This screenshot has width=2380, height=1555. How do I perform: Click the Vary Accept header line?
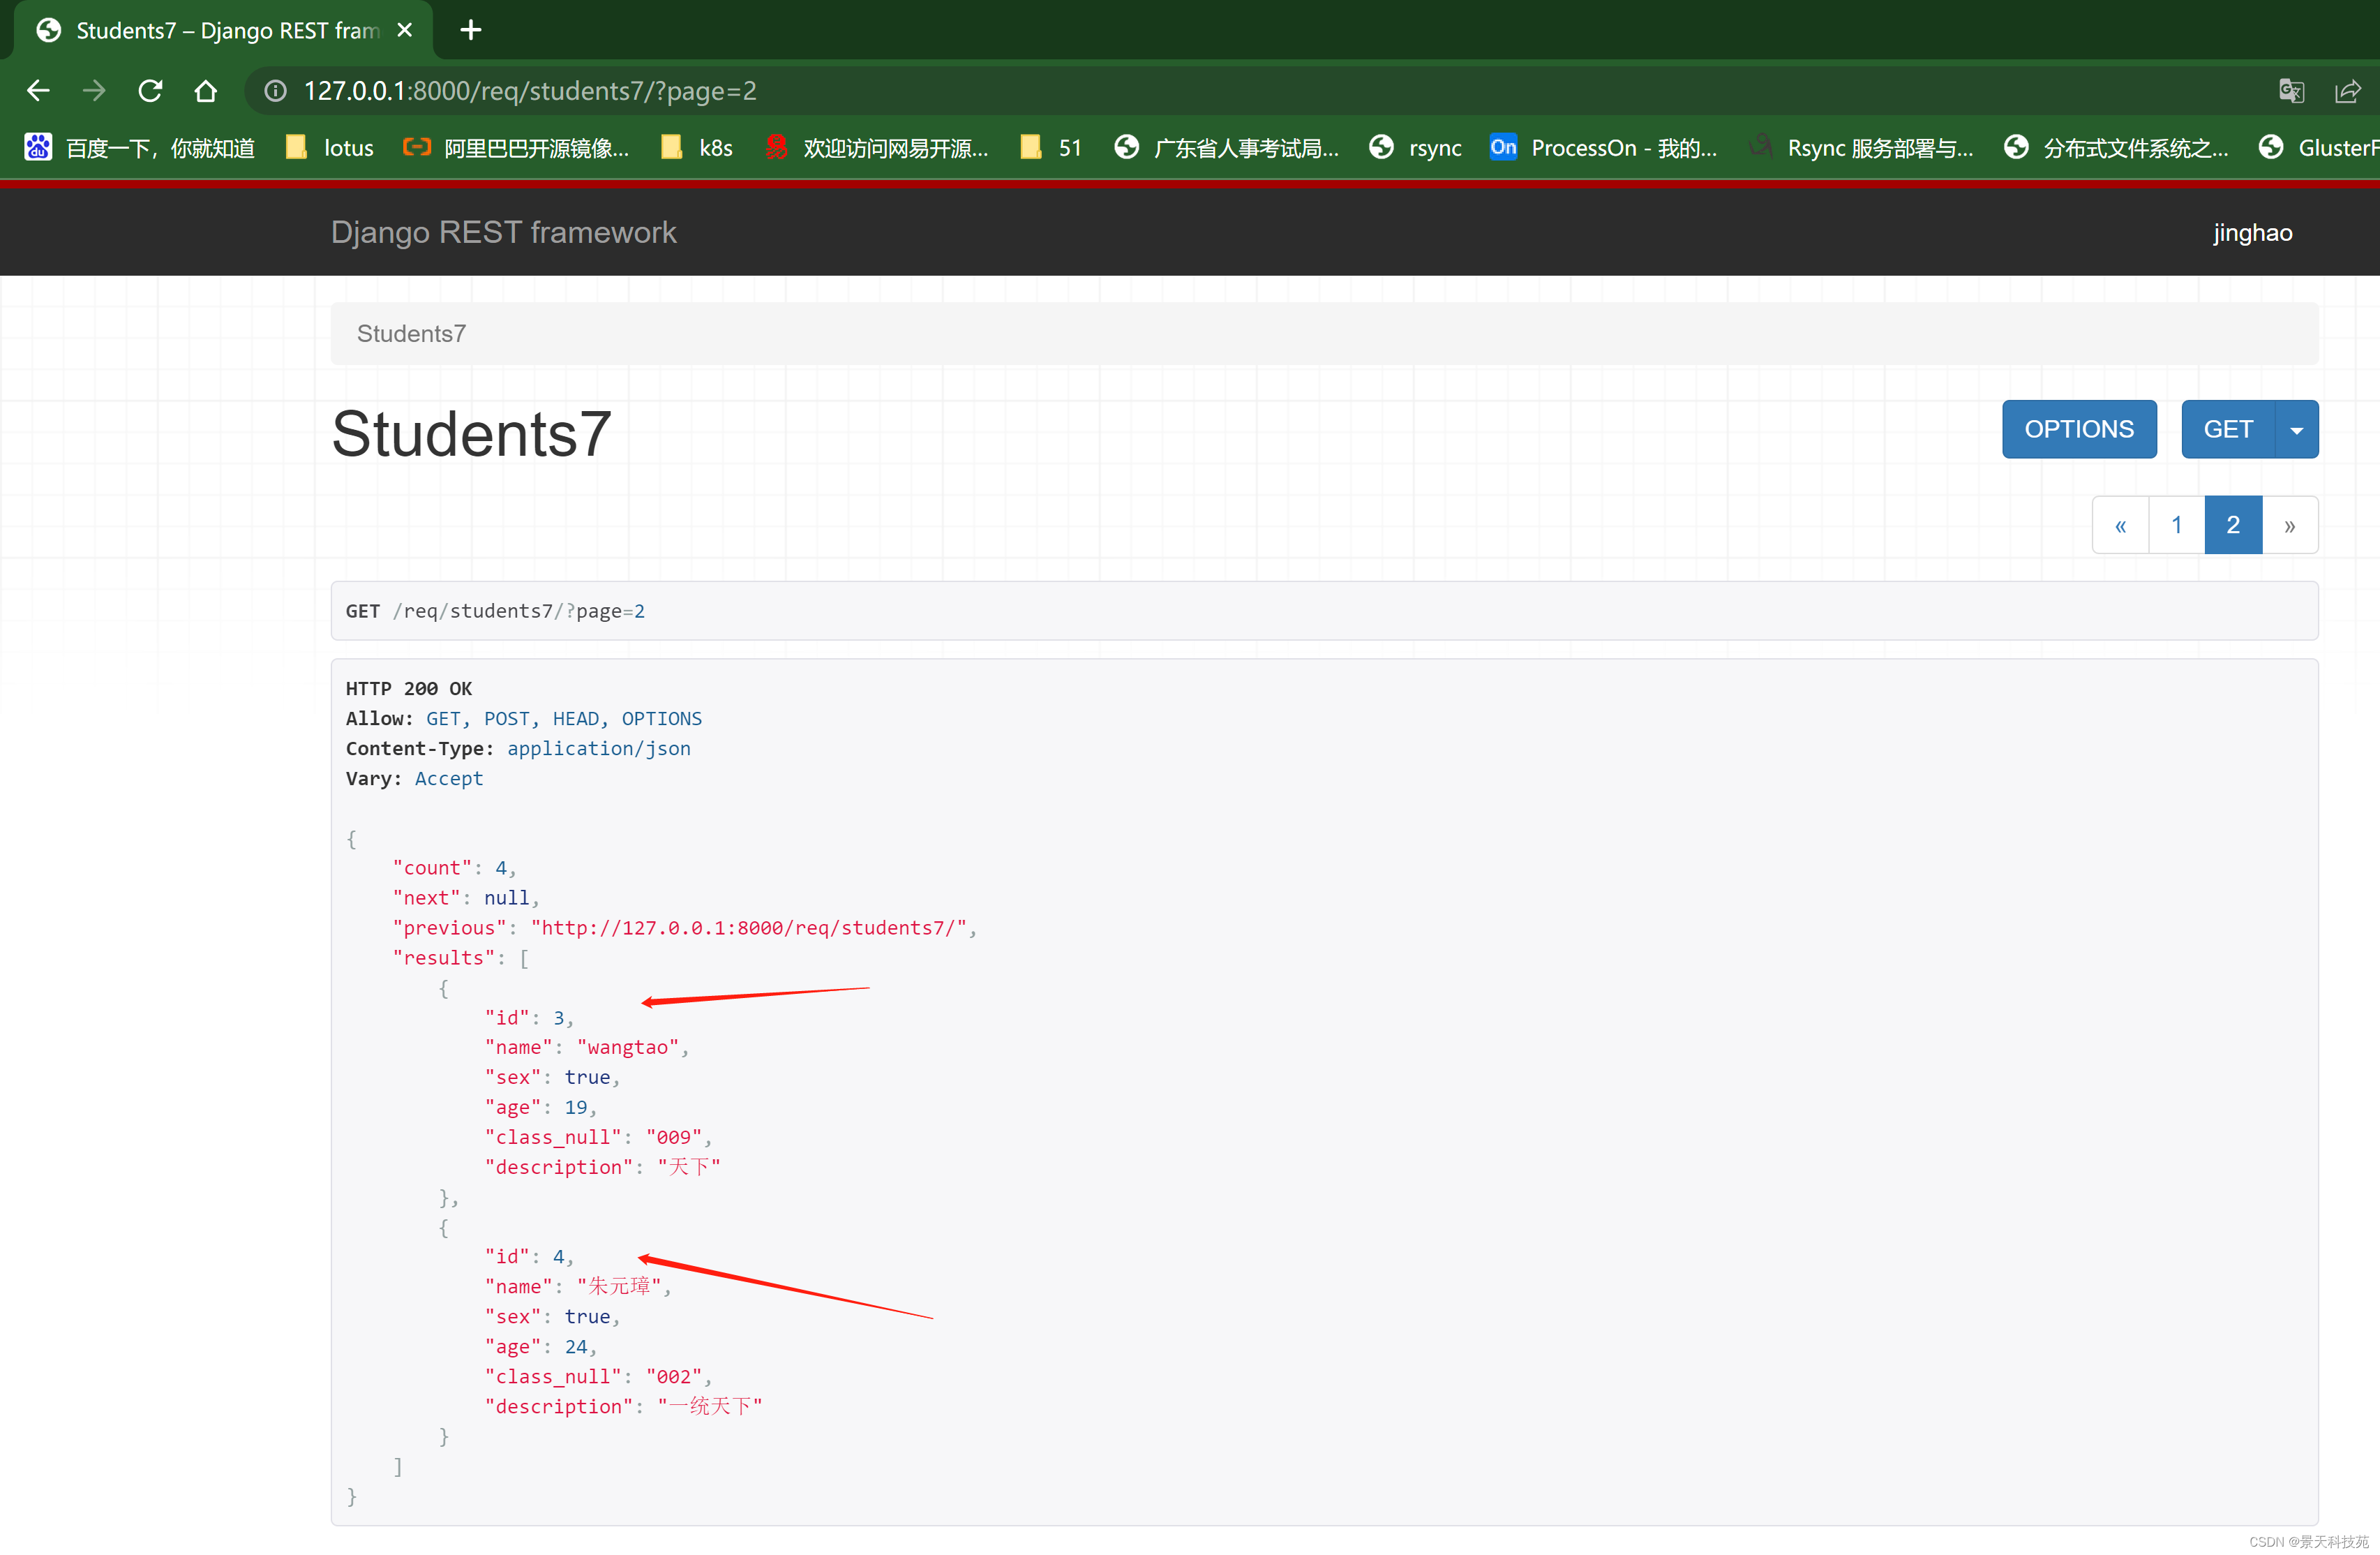coord(414,779)
